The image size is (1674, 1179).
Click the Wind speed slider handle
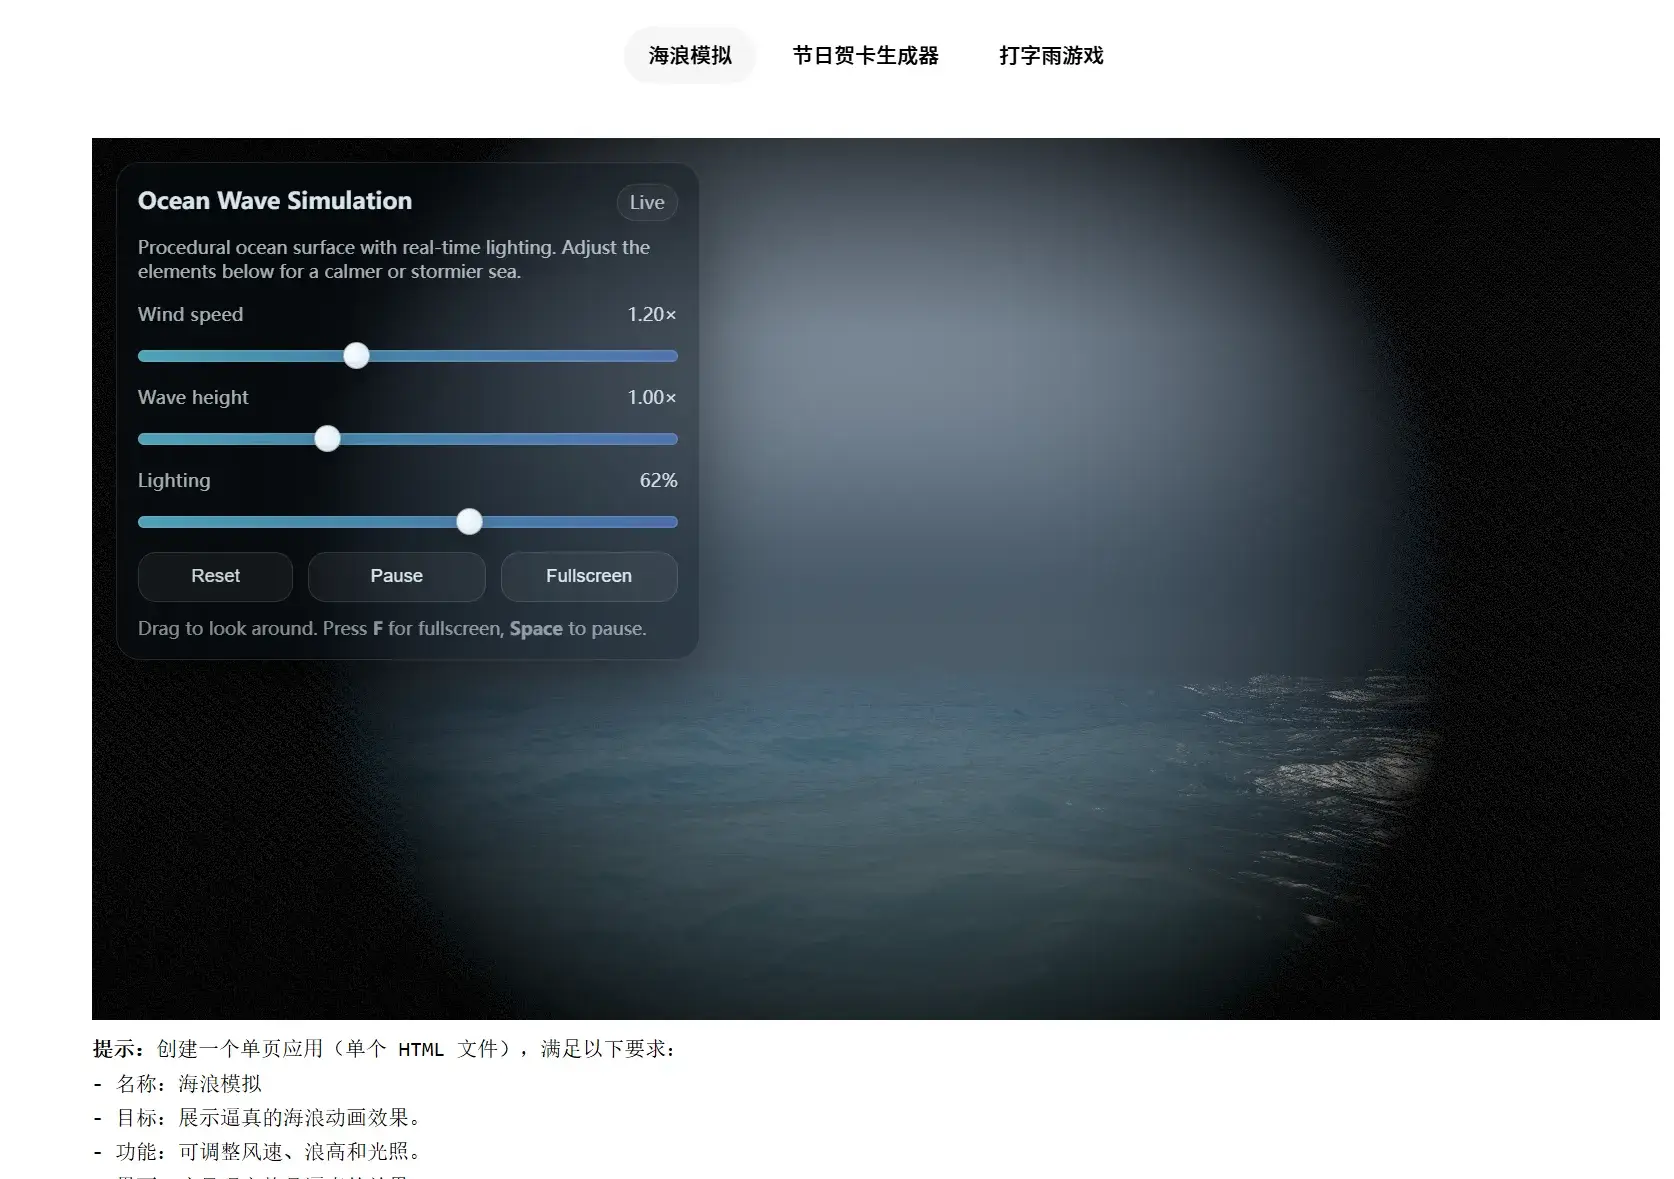tap(357, 356)
